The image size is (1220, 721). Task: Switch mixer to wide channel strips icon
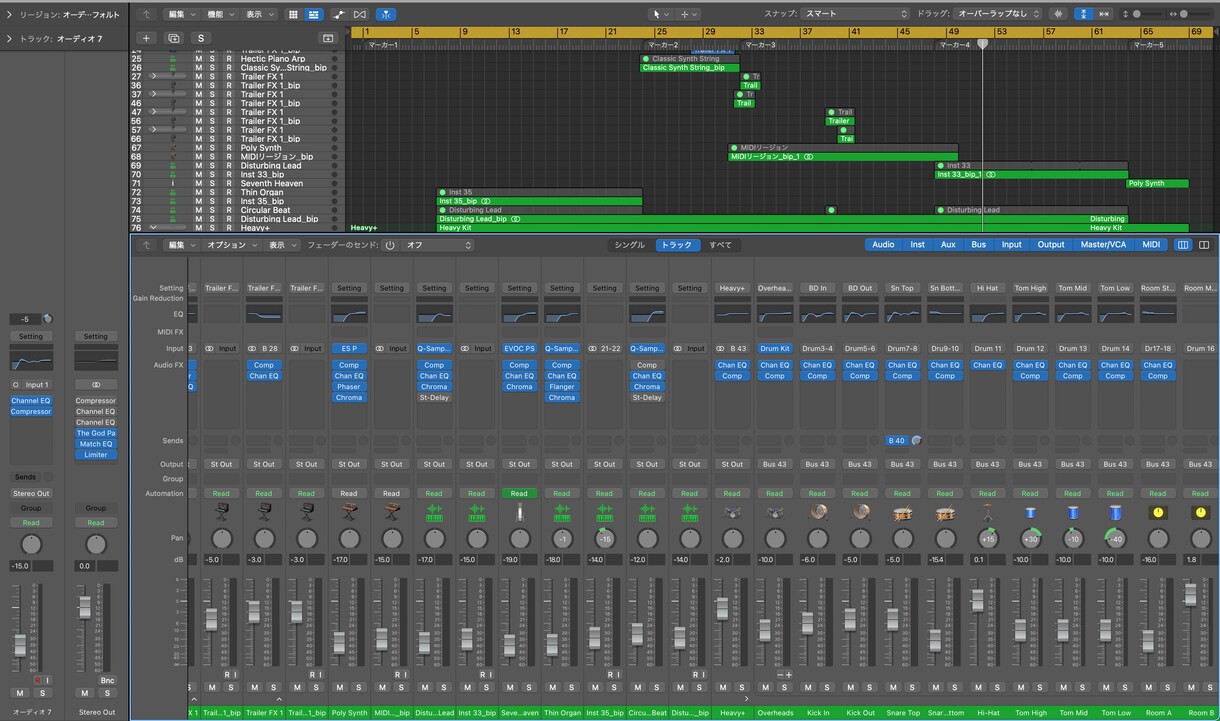1204,244
